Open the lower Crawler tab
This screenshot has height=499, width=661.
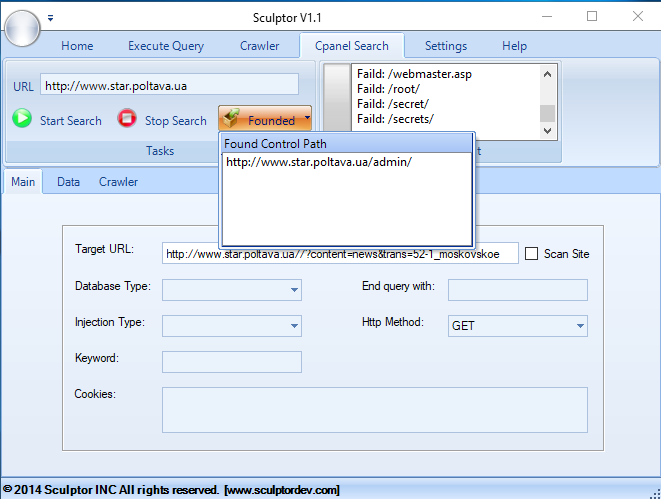tap(118, 182)
